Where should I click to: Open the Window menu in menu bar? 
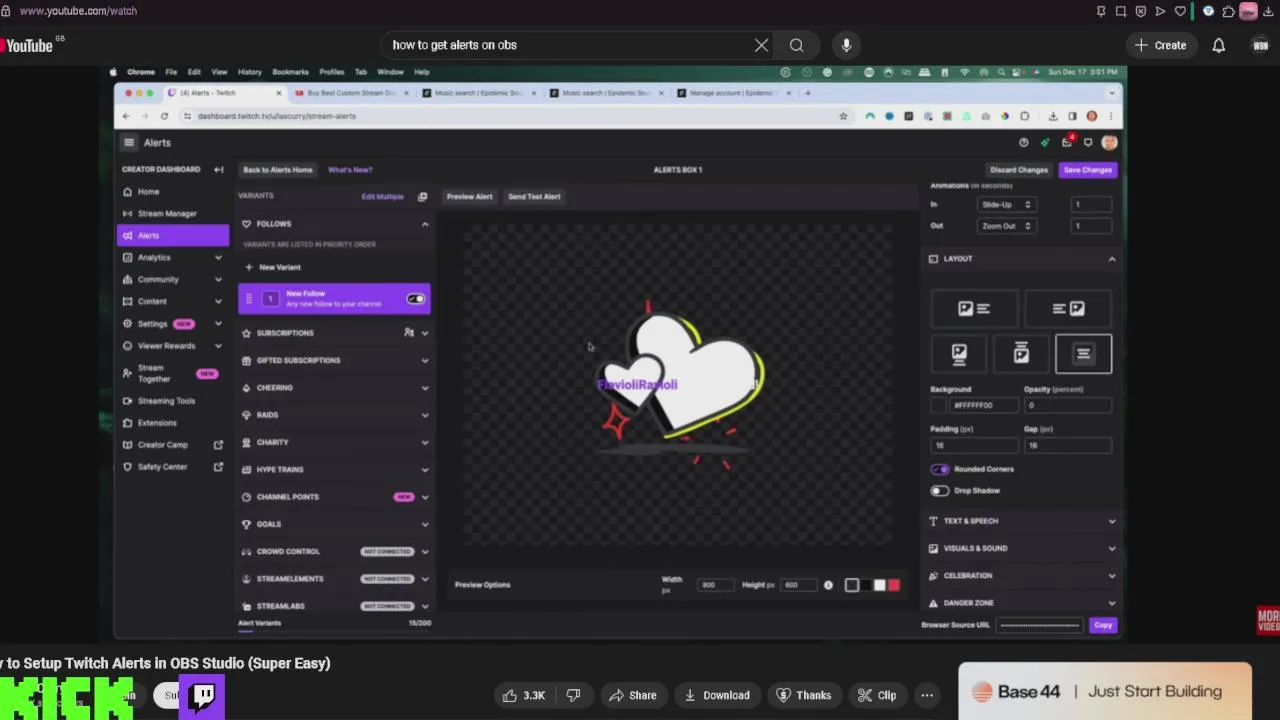tap(390, 72)
